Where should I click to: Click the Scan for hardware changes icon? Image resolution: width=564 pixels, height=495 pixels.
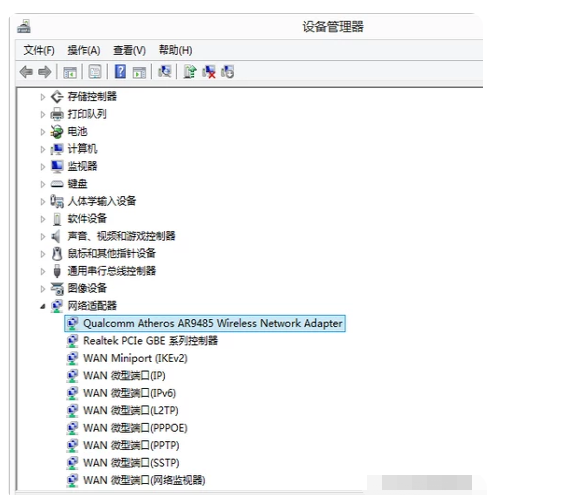[x=164, y=72]
